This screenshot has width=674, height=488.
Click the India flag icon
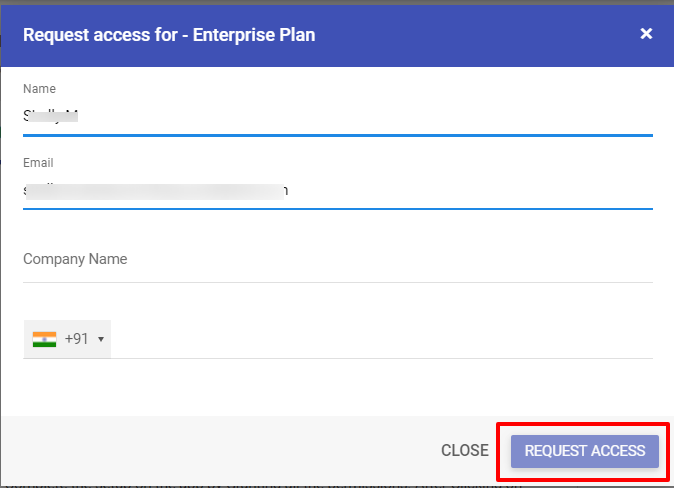[44, 339]
